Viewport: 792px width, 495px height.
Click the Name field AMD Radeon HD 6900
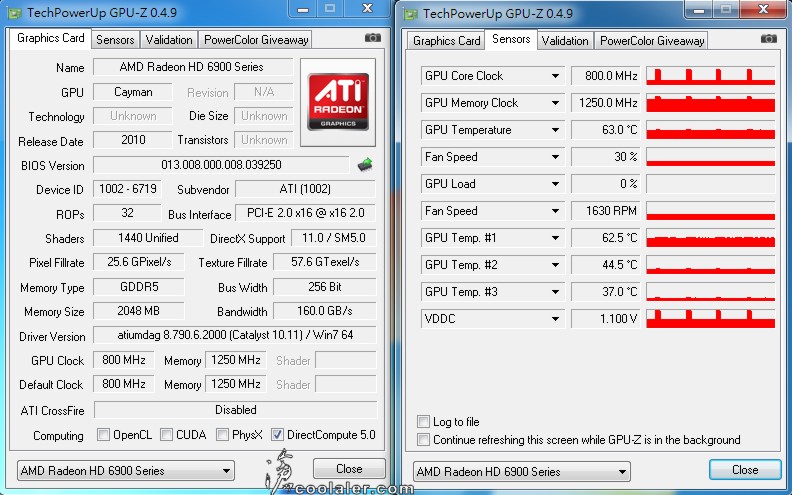coord(192,67)
